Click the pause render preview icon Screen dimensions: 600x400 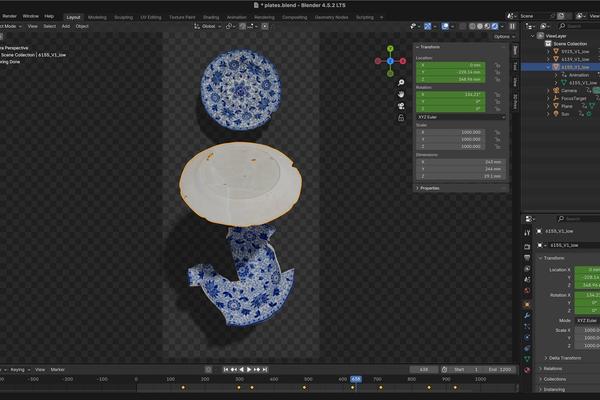[x=512, y=26]
